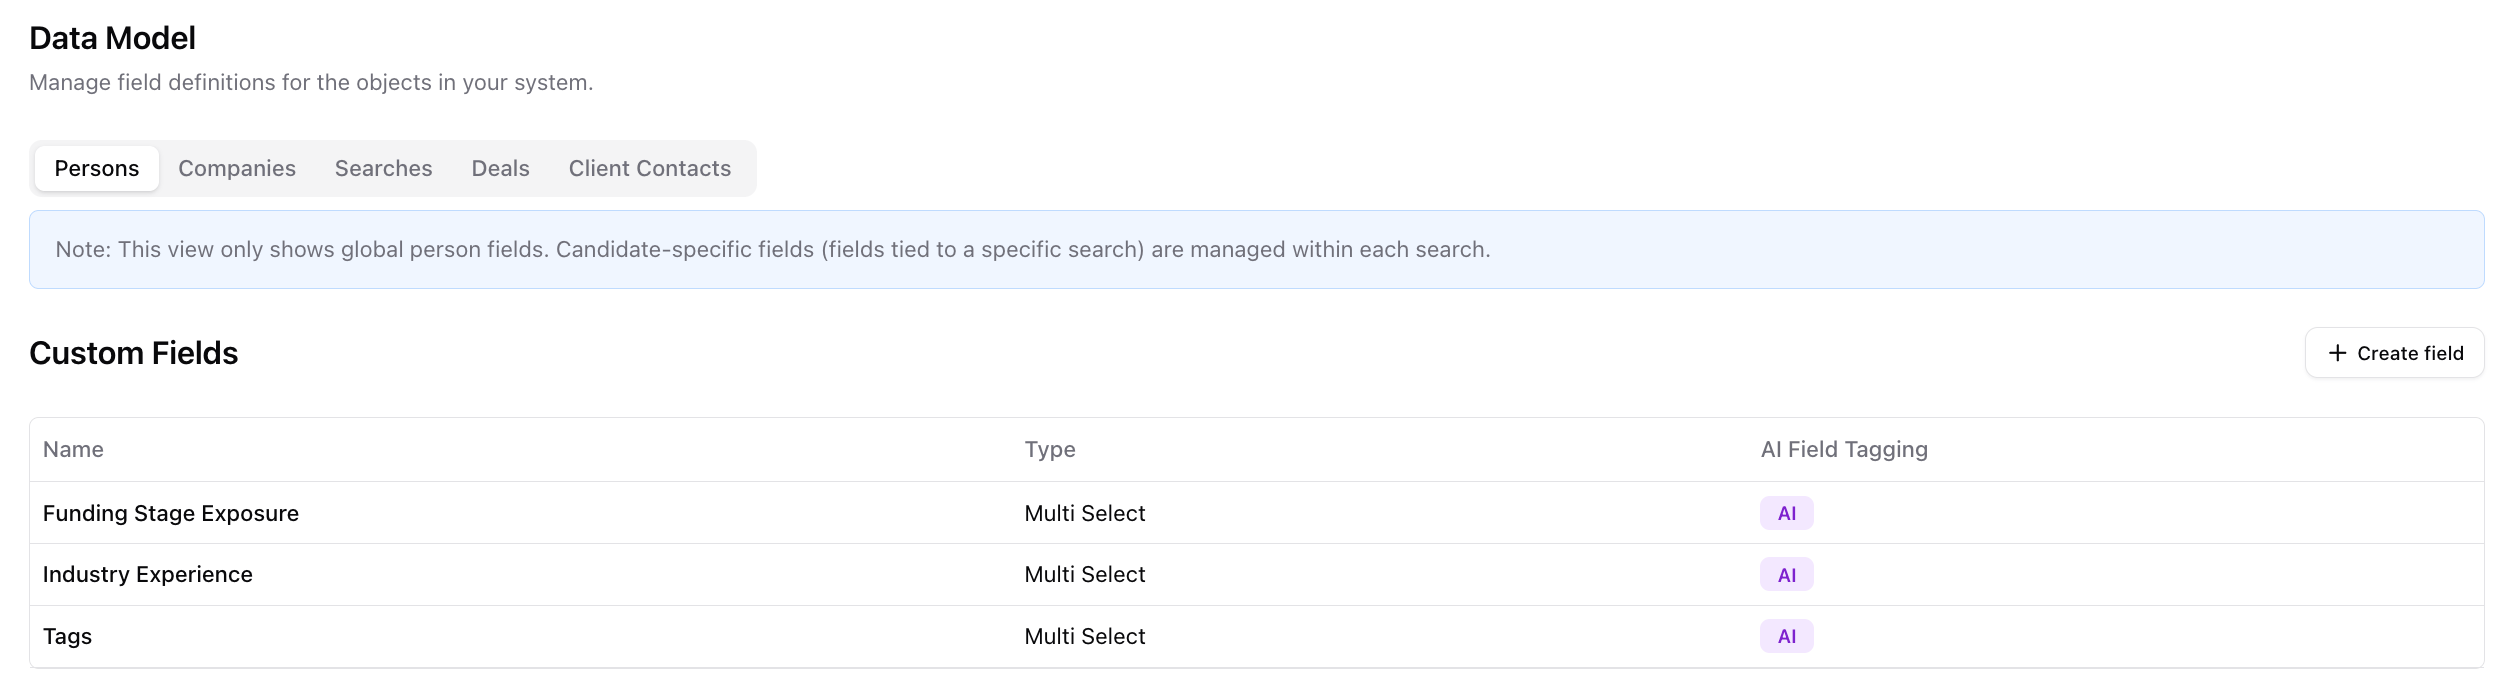Click the AI Field Tagging column header

tap(1844, 450)
